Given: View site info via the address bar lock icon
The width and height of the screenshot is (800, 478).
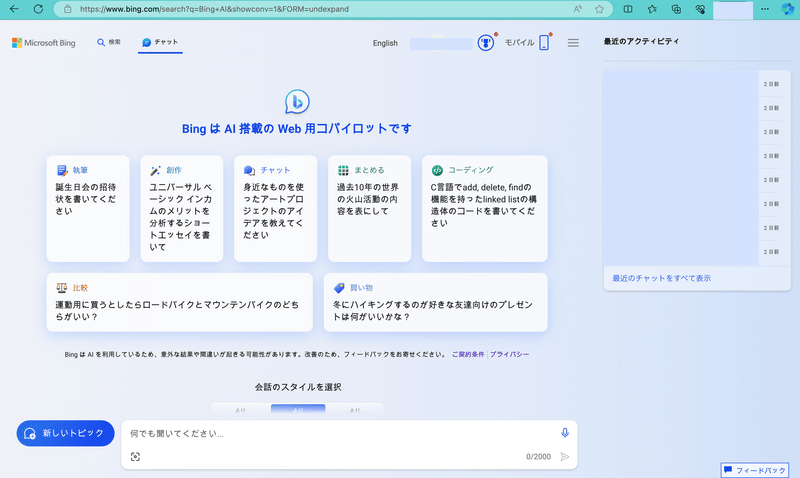Looking at the screenshot, I should coord(67,9).
